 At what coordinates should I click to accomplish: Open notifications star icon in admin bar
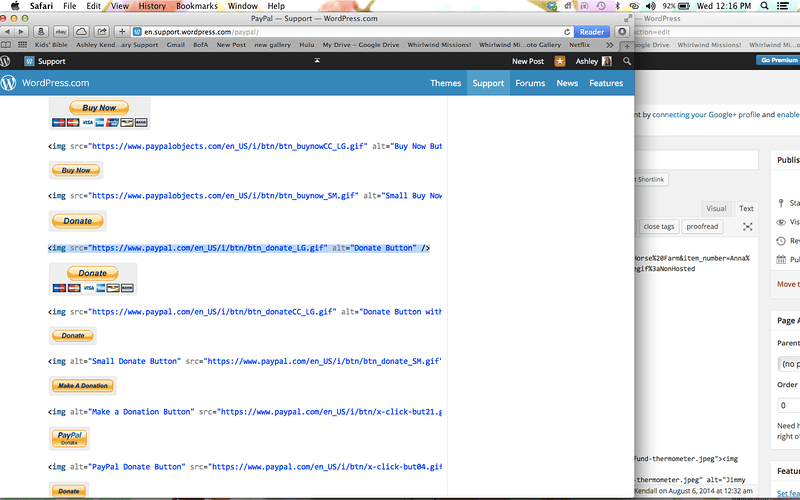tap(560, 61)
